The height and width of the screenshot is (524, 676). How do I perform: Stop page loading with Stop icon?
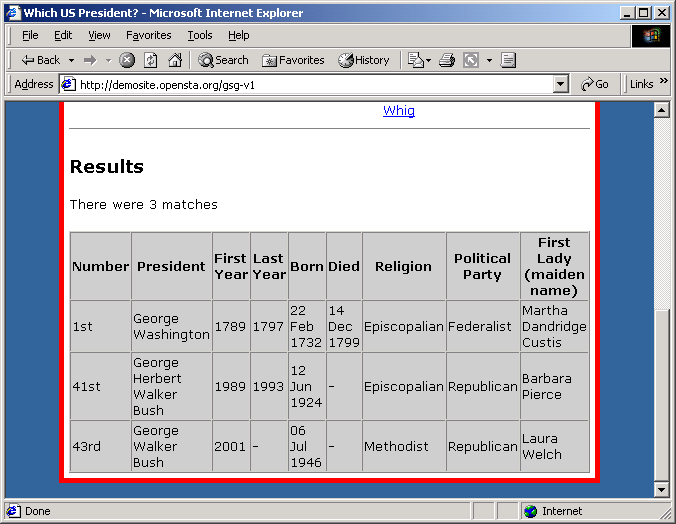[127, 60]
